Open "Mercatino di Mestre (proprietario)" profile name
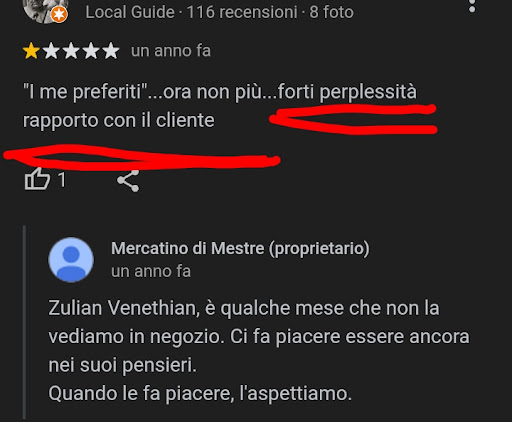 pos(240,249)
